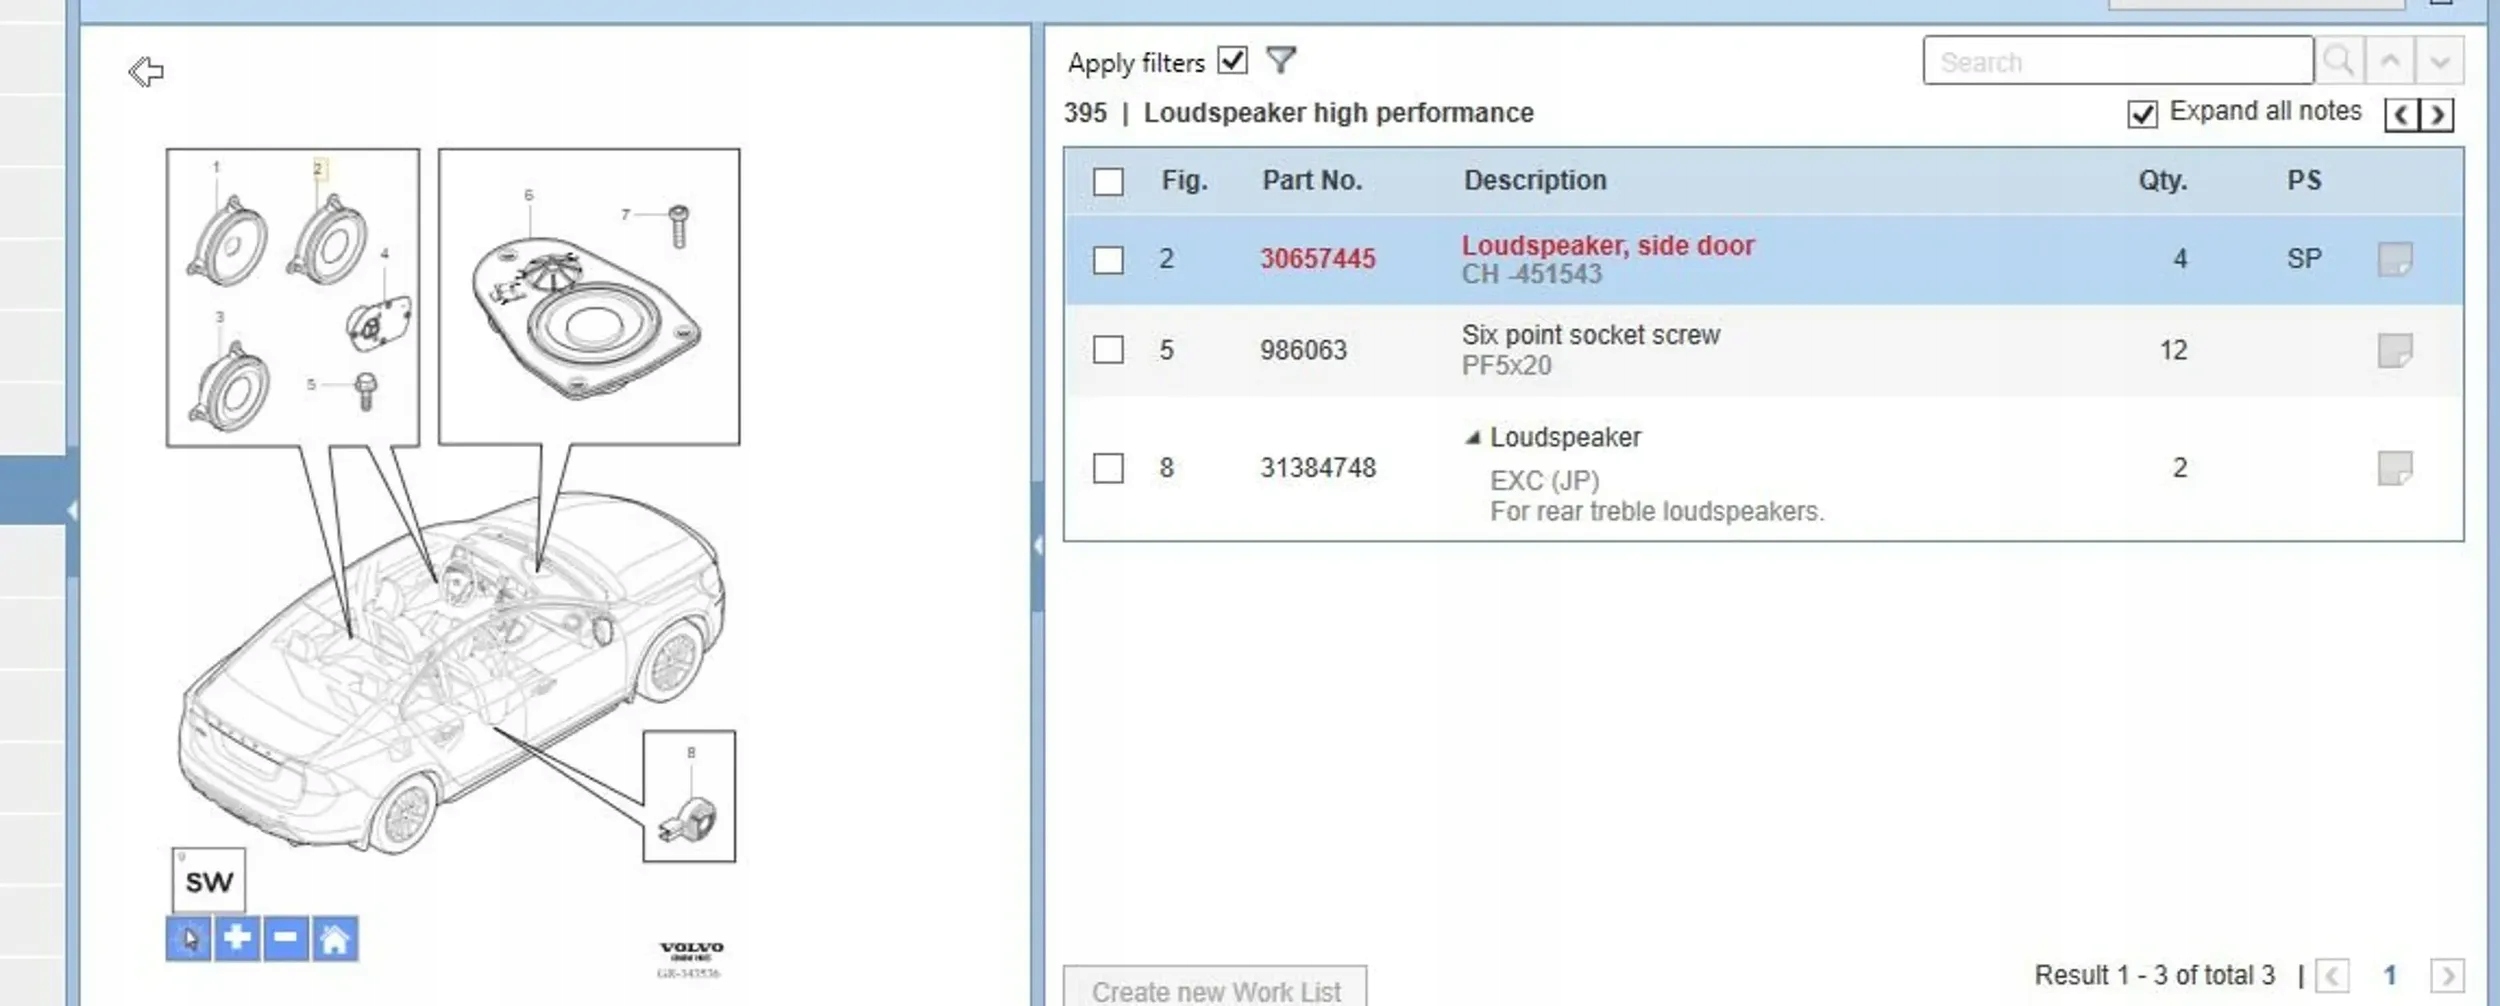Jump to previous search match with the up arrow
Viewport: 2500px width, 1006px height.
[x=2390, y=61]
